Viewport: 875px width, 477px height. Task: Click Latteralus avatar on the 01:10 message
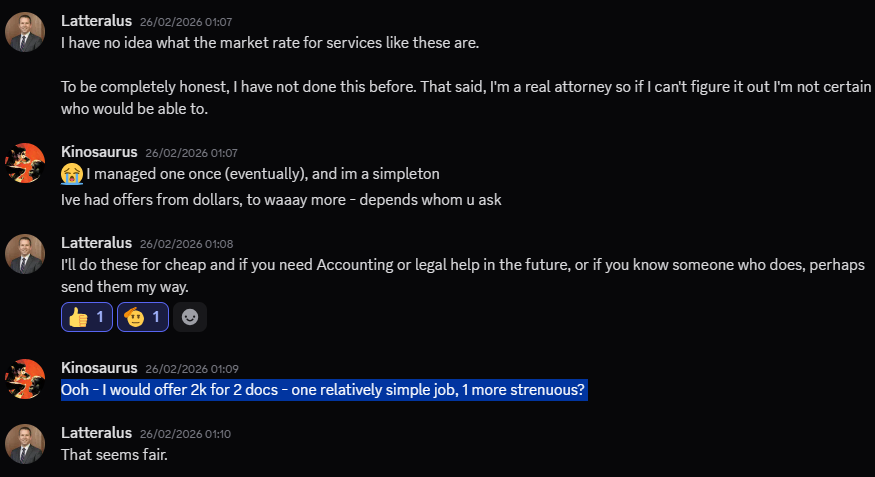[25, 444]
